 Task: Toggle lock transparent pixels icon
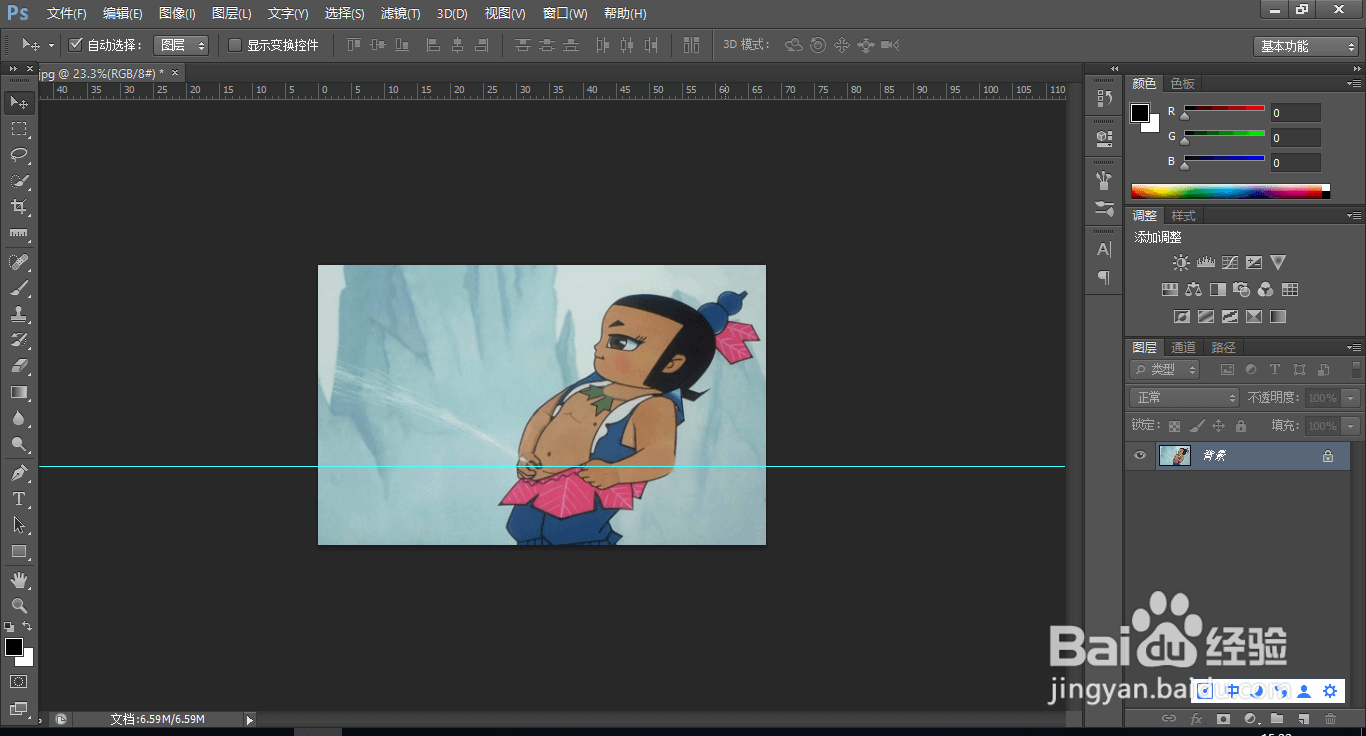(1174, 426)
